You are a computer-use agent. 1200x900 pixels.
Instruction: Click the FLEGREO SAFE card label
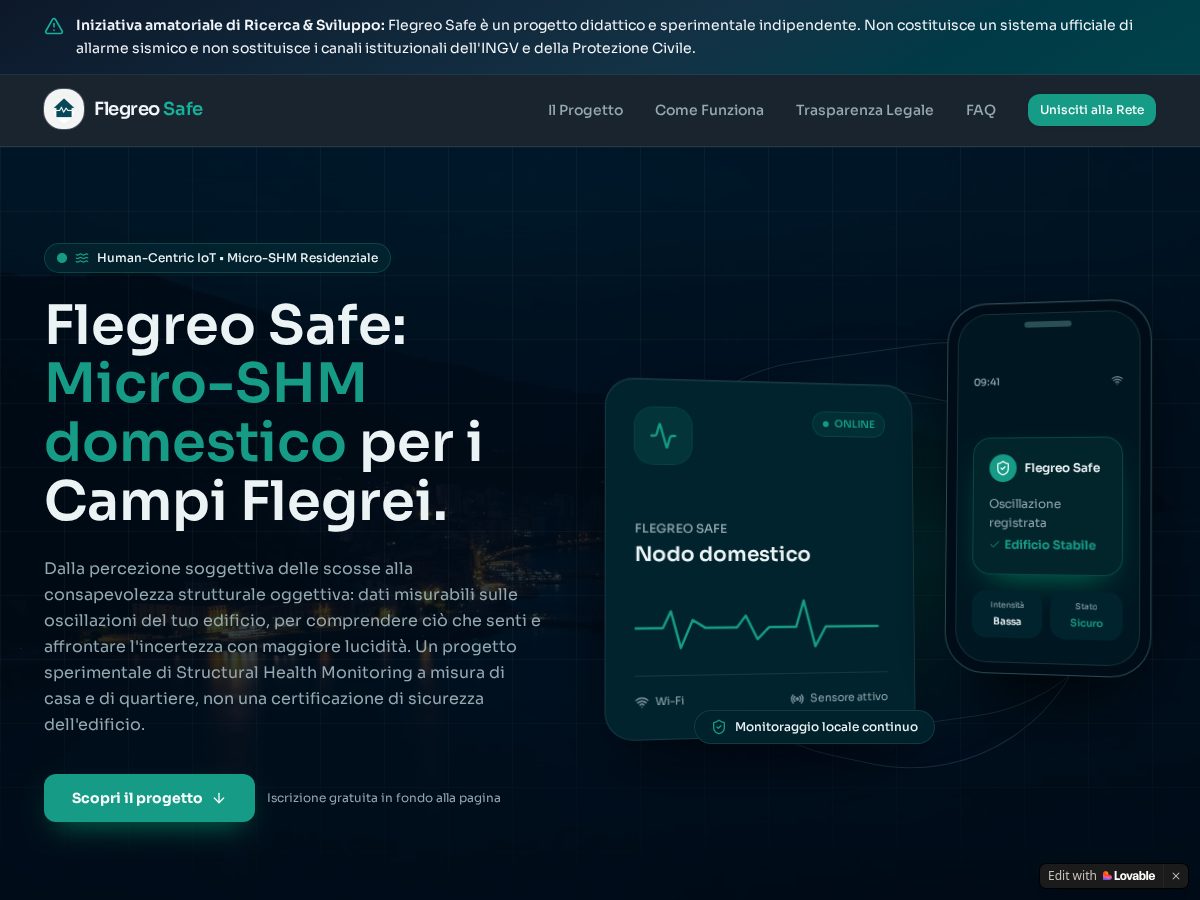(x=681, y=528)
